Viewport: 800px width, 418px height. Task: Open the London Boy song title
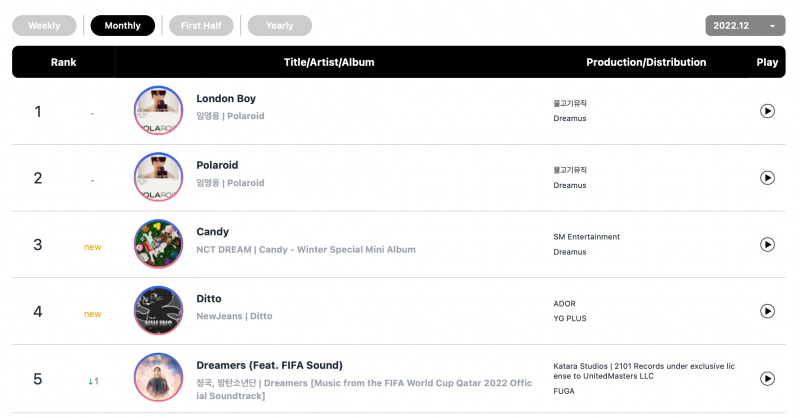click(x=226, y=99)
